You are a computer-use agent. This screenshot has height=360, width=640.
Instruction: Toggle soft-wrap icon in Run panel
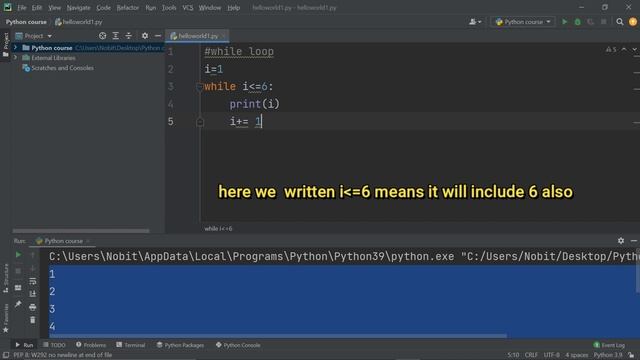coord(33,281)
